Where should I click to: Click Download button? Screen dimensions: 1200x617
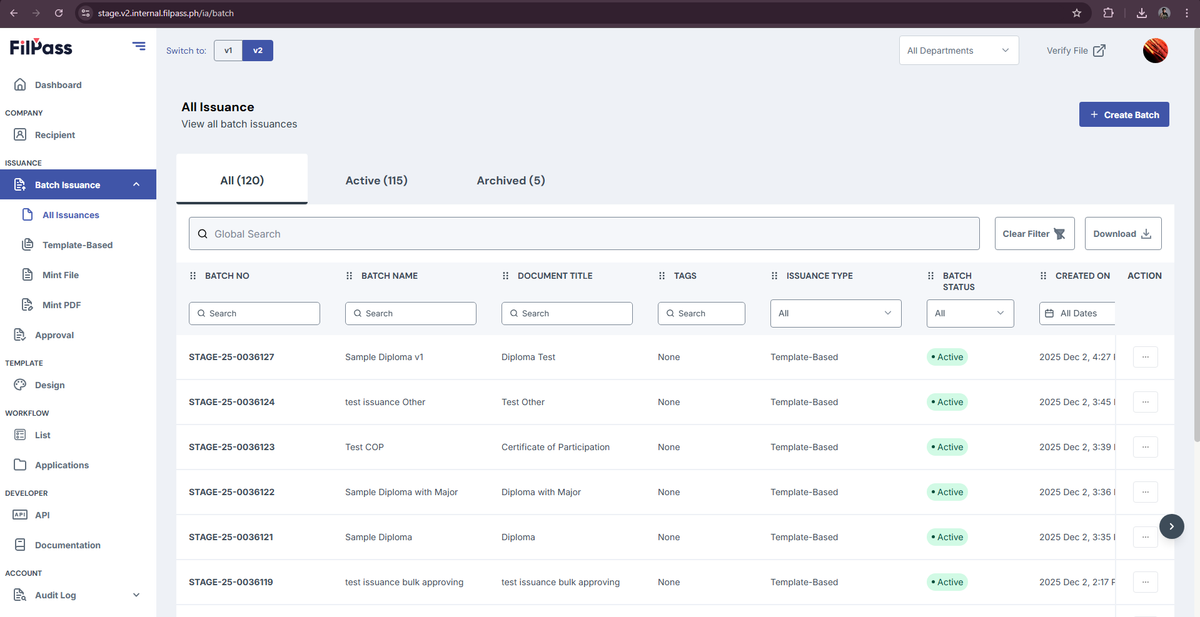click(x=1123, y=234)
